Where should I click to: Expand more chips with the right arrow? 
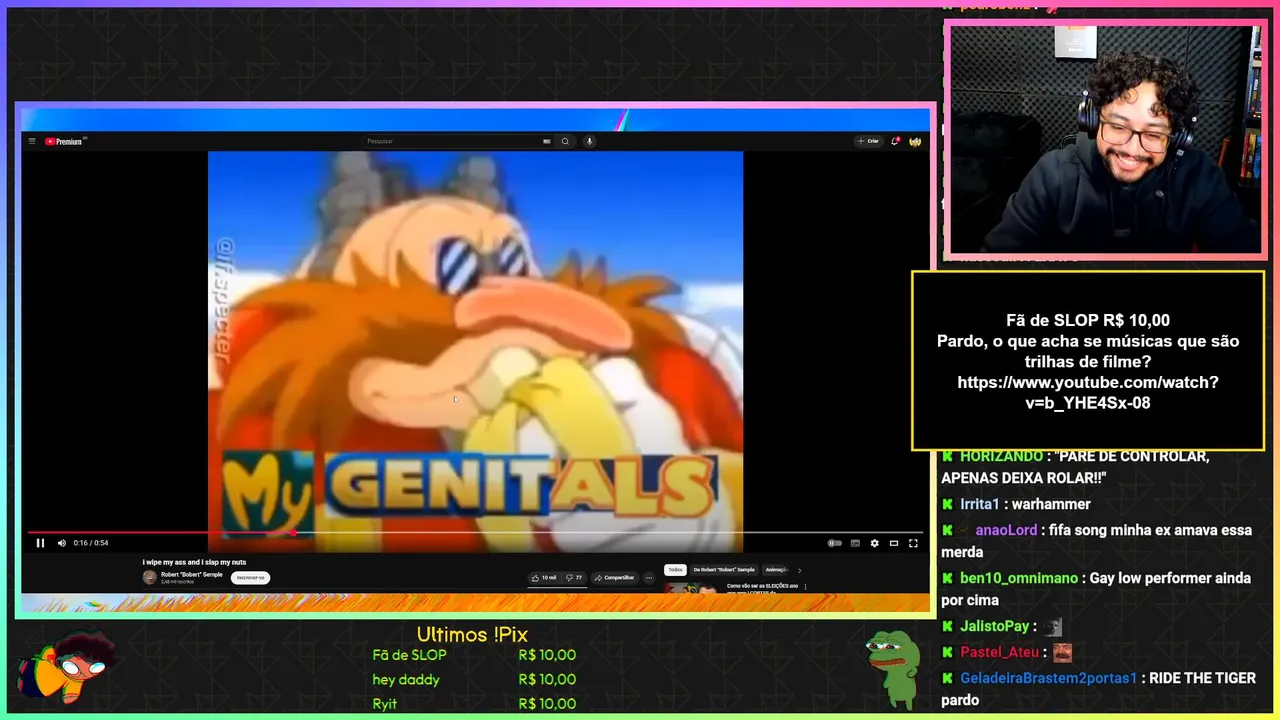(799, 570)
